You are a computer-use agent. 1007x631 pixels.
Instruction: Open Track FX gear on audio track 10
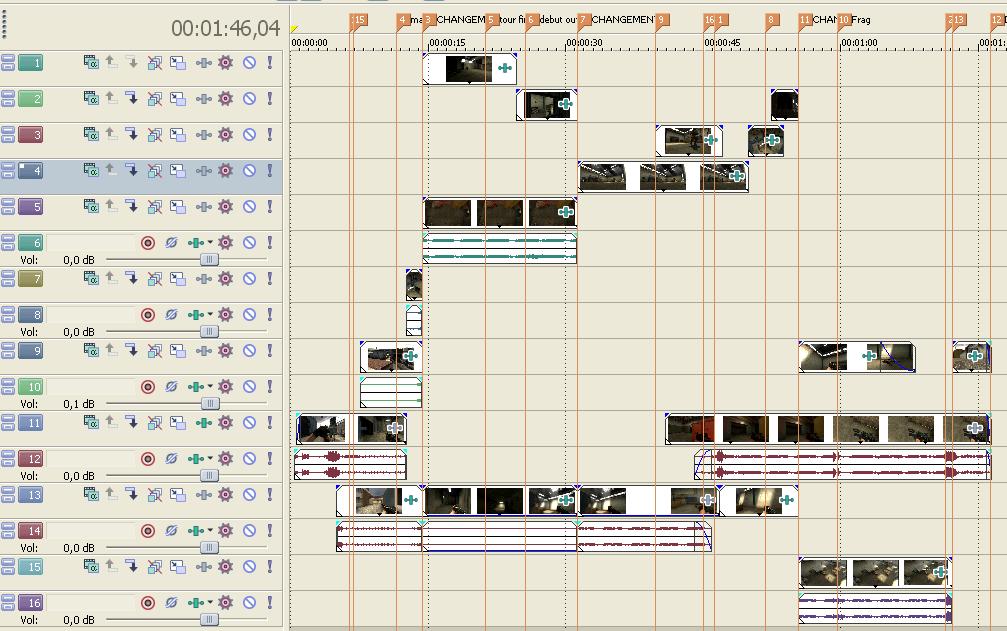click(225, 386)
